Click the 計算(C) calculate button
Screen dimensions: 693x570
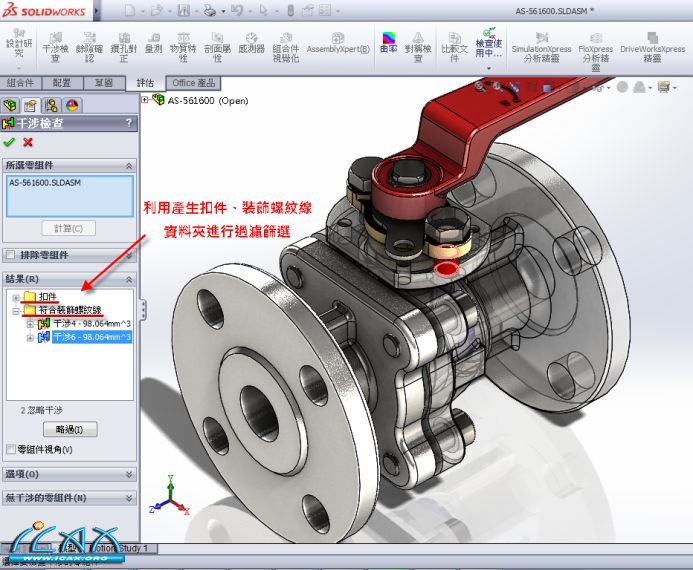tap(69, 228)
